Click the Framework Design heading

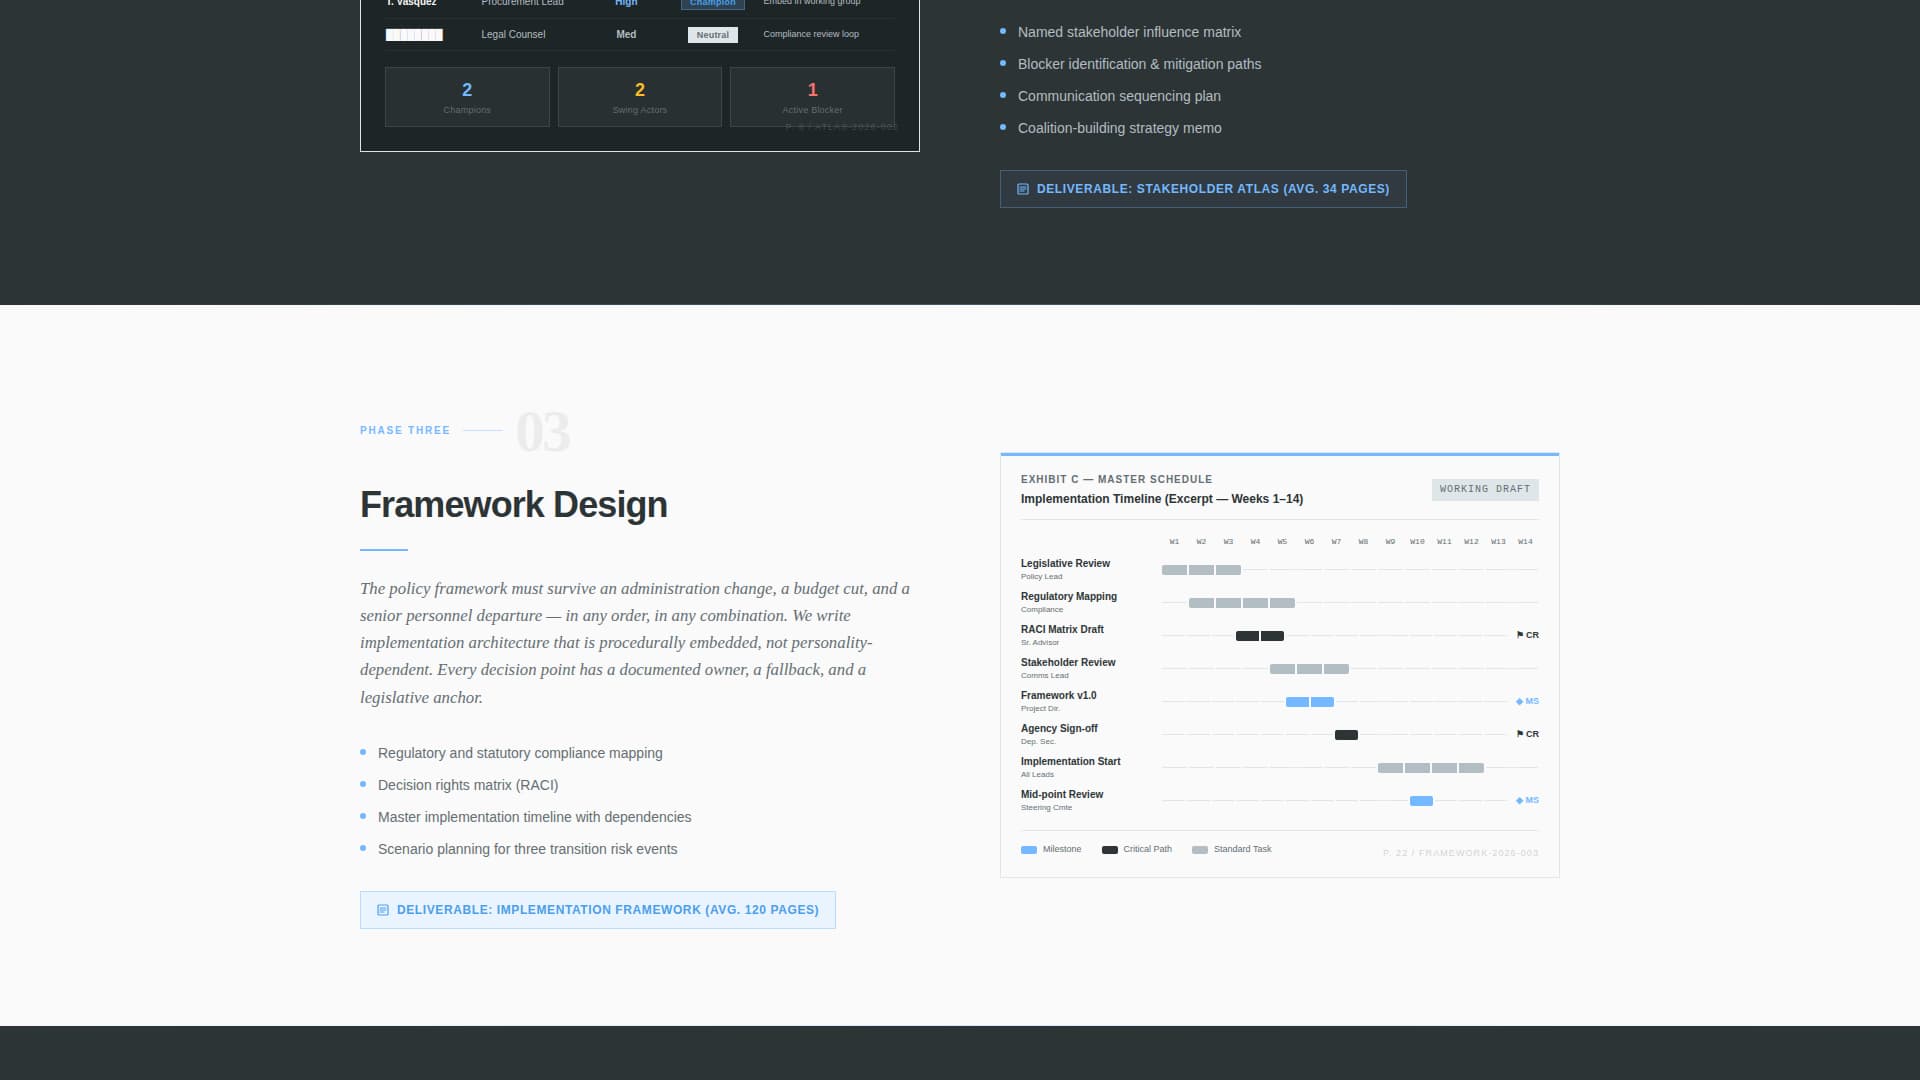click(x=514, y=505)
